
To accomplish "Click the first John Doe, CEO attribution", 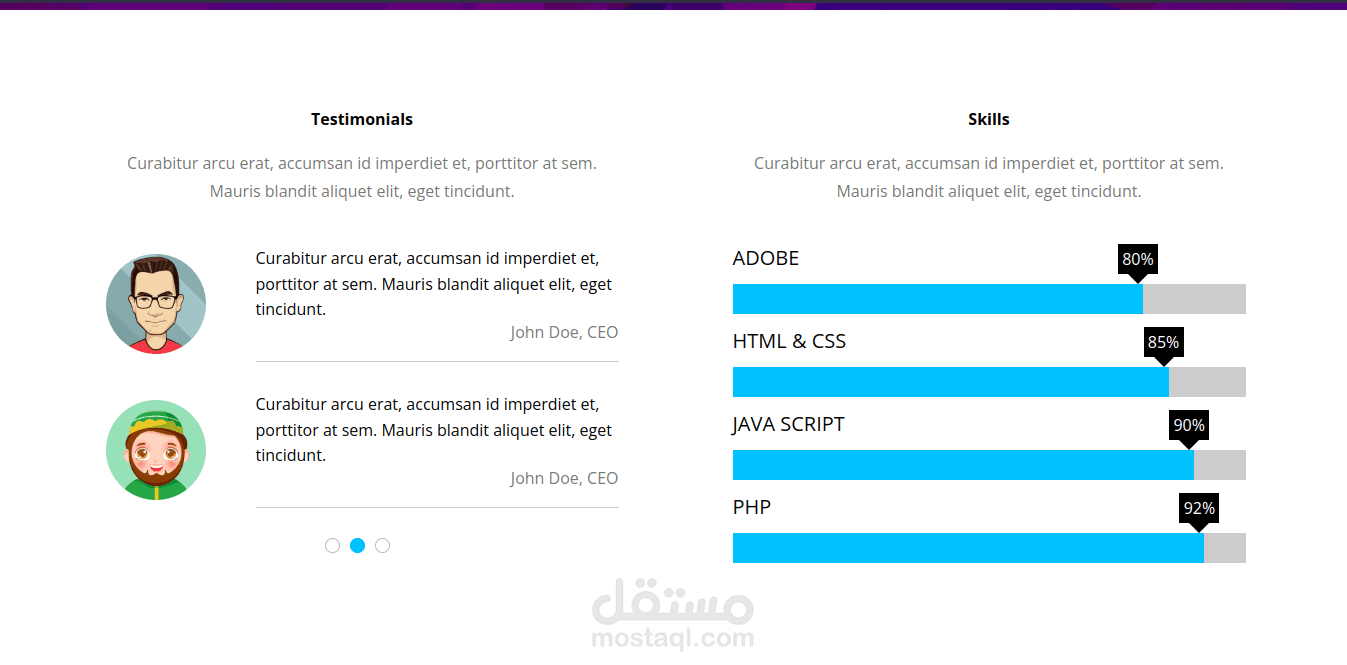I will coord(564,332).
